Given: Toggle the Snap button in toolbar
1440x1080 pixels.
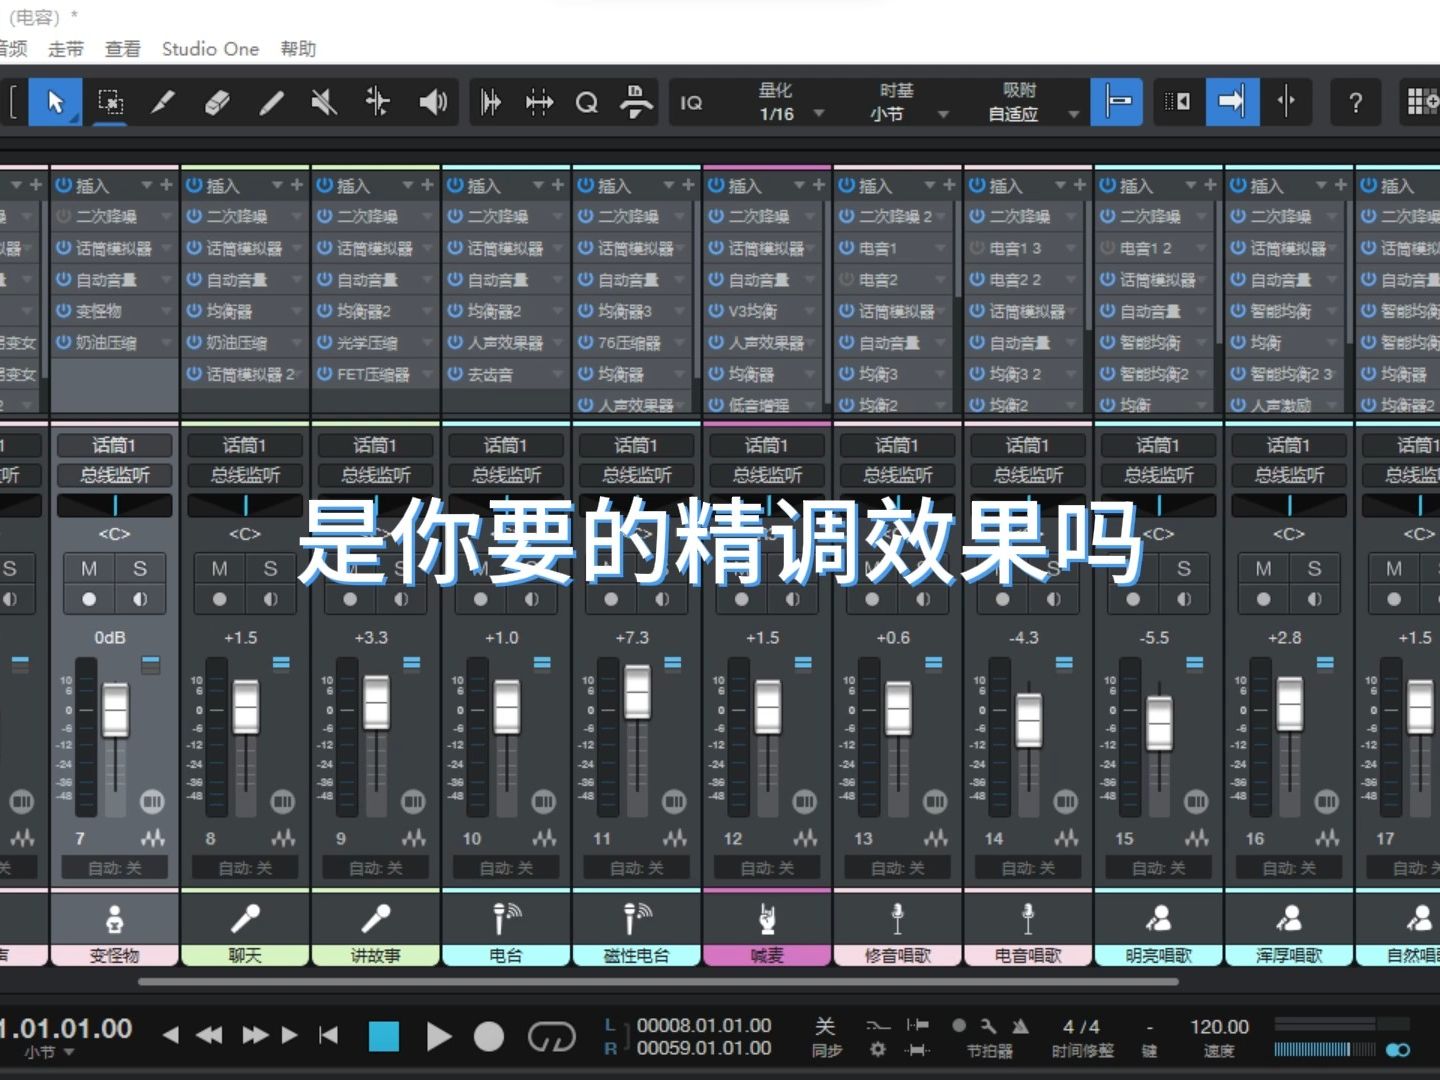Looking at the screenshot, I should coord(1117,102).
